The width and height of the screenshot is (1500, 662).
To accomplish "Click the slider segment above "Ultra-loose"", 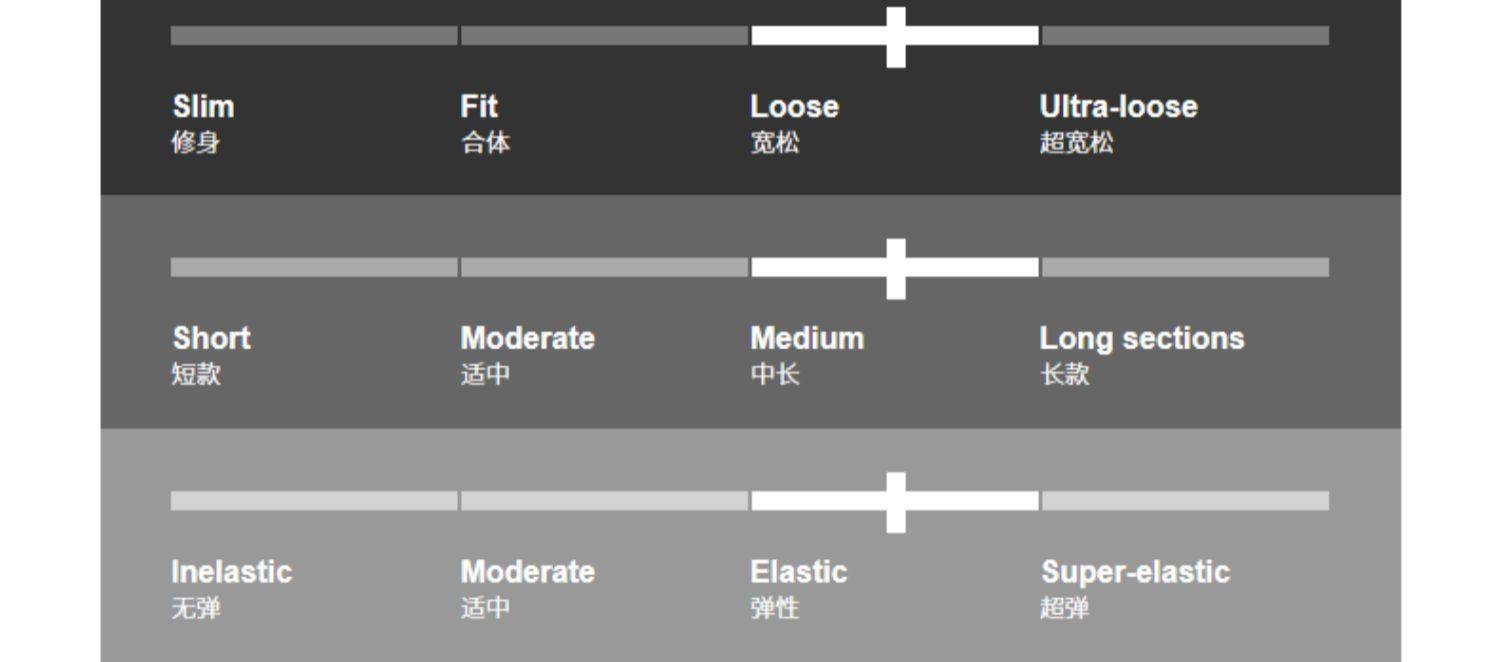I will coord(1185,36).
